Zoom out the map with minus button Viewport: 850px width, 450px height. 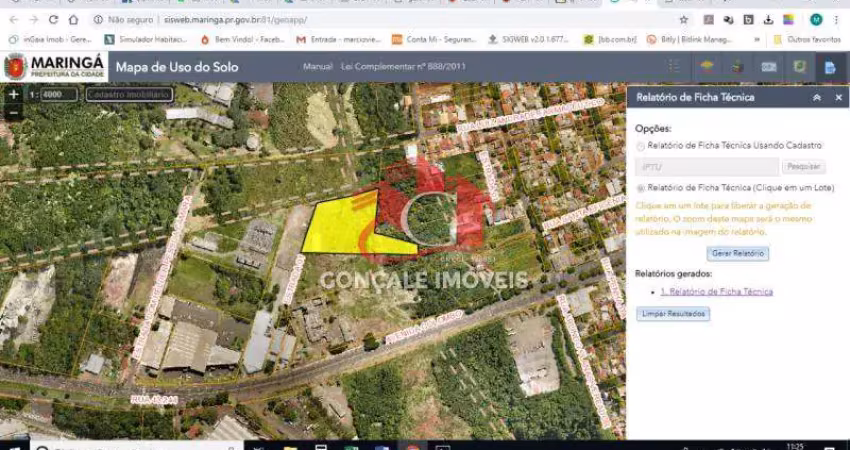tap(14, 112)
